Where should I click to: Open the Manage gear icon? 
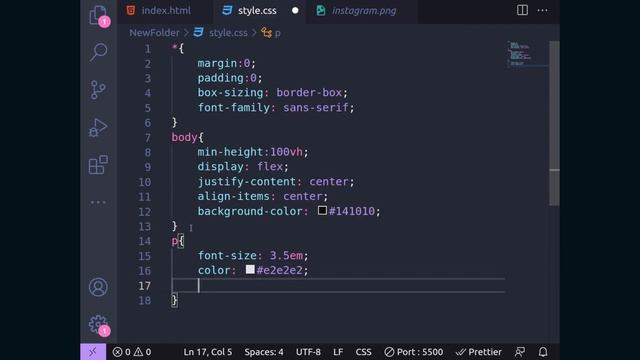(98, 324)
